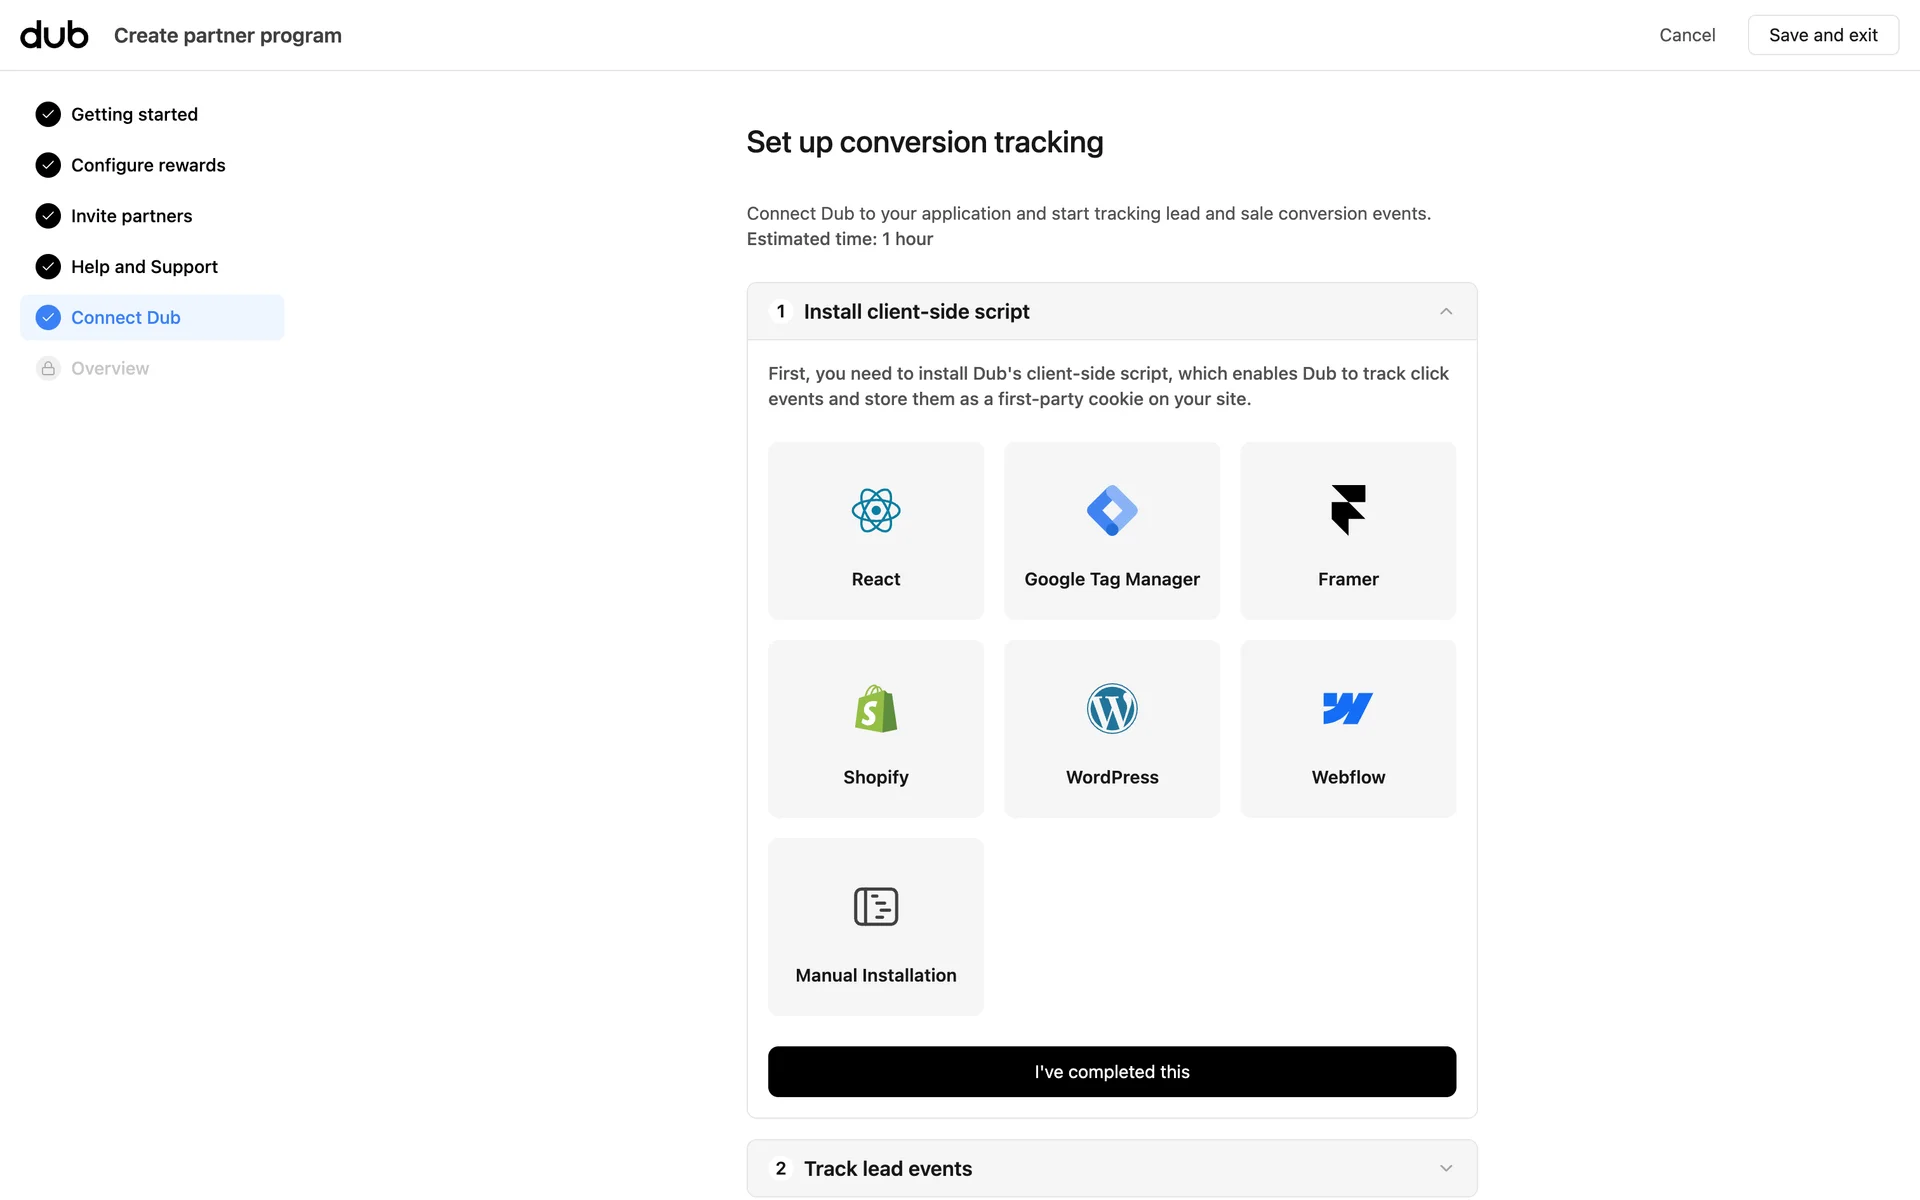This screenshot has height=1200, width=1920.
Task: Go to Help and Support step
Action: 144,267
